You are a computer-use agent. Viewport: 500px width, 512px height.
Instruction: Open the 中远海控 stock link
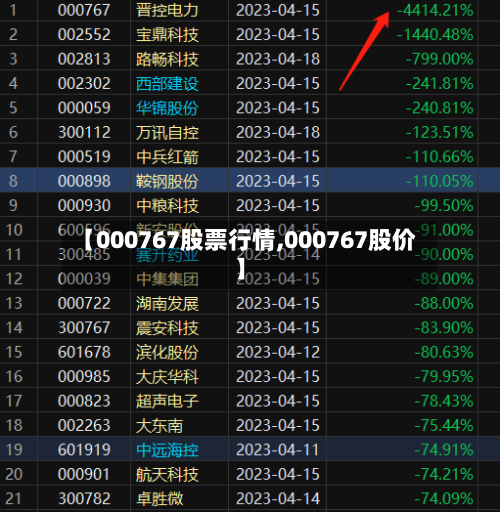click(167, 450)
